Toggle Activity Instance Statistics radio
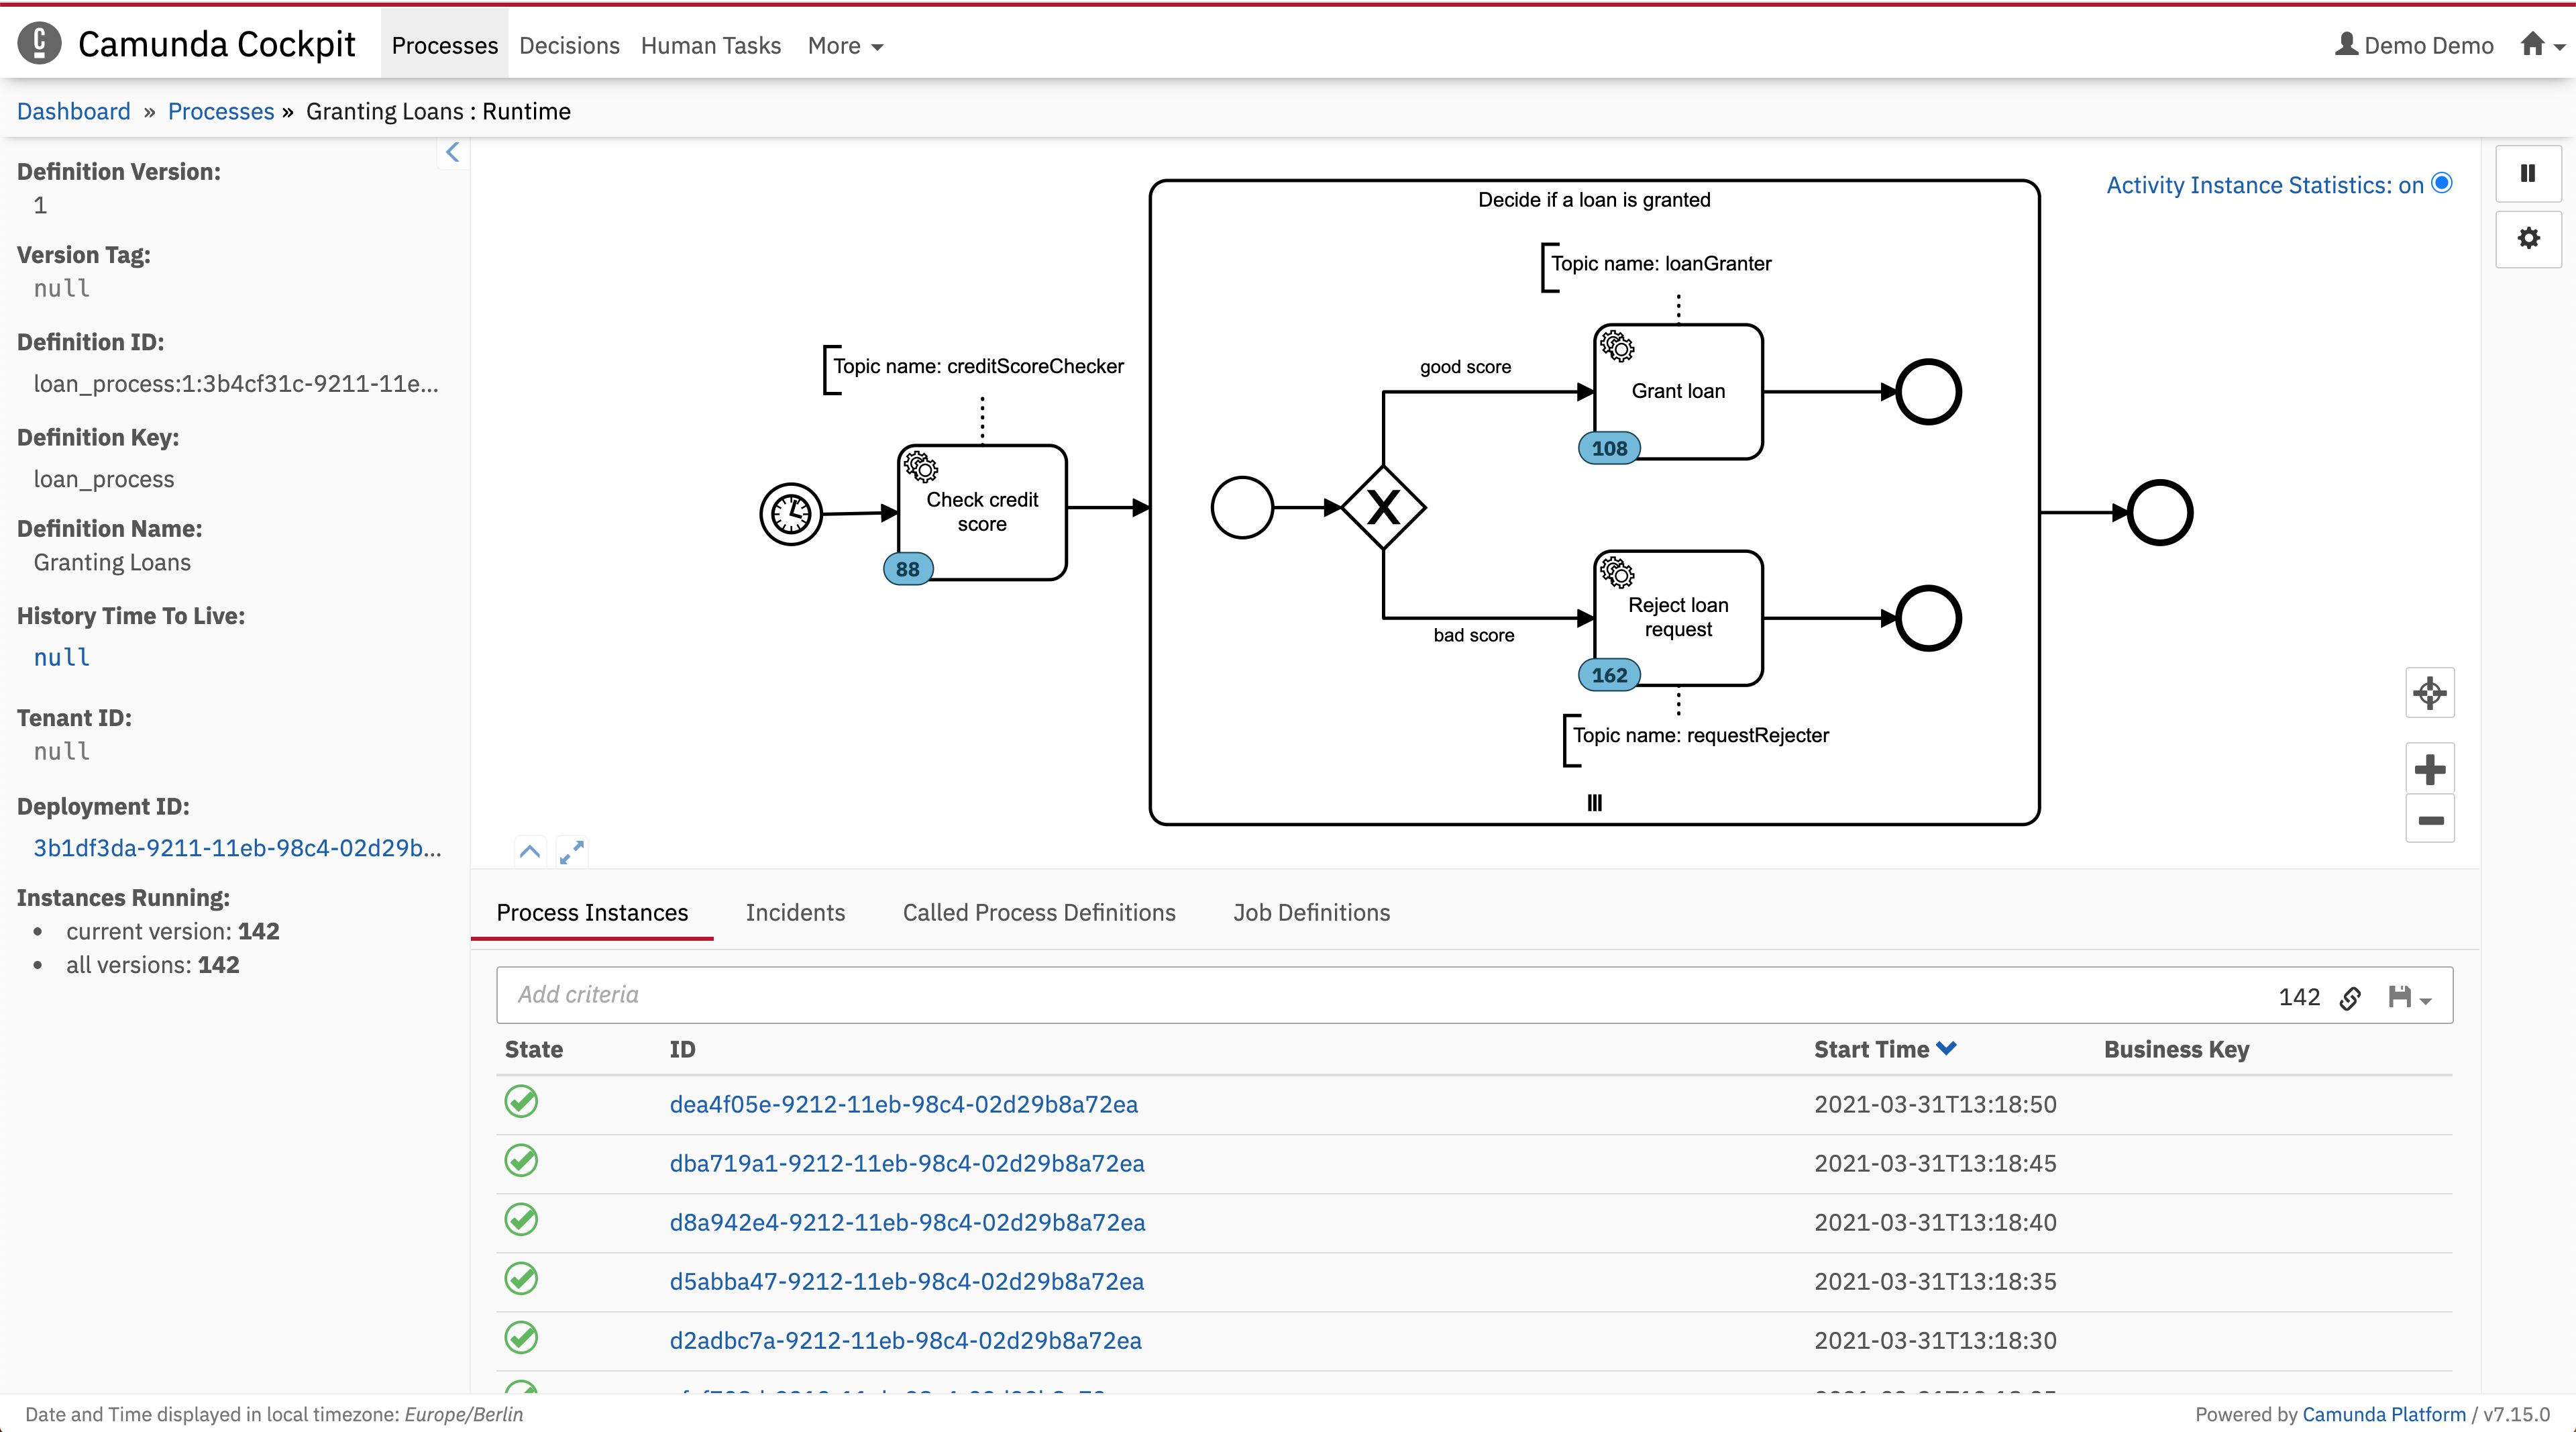 [x=2442, y=183]
